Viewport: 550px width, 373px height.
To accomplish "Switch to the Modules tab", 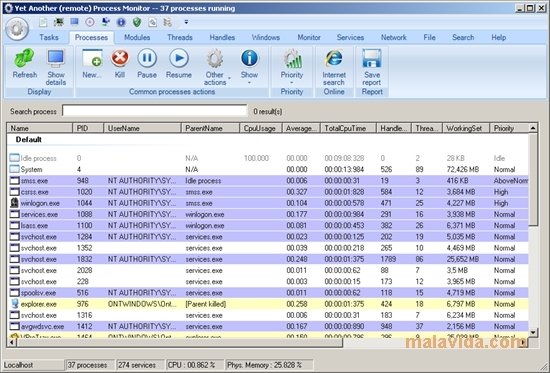I will (137, 38).
